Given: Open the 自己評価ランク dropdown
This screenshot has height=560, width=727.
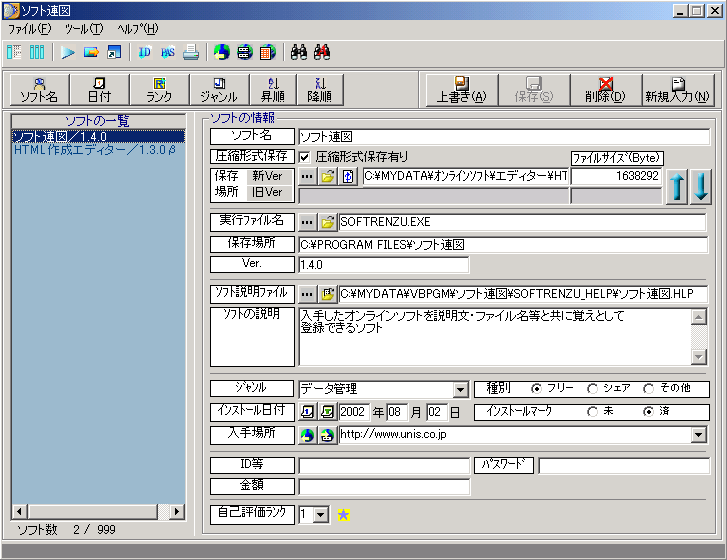Looking at the screenshot, I should (x=320, y=514).
